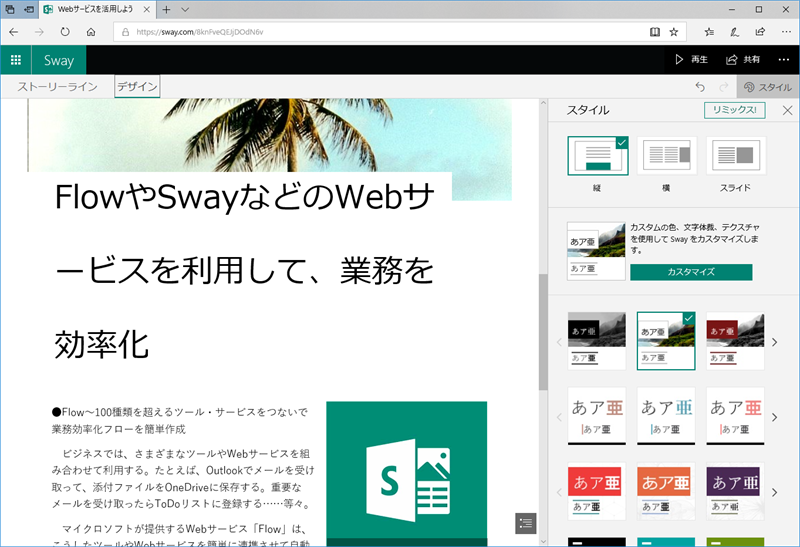
Task: Show next styles in landscape row
Action: [x=774, y=342]
